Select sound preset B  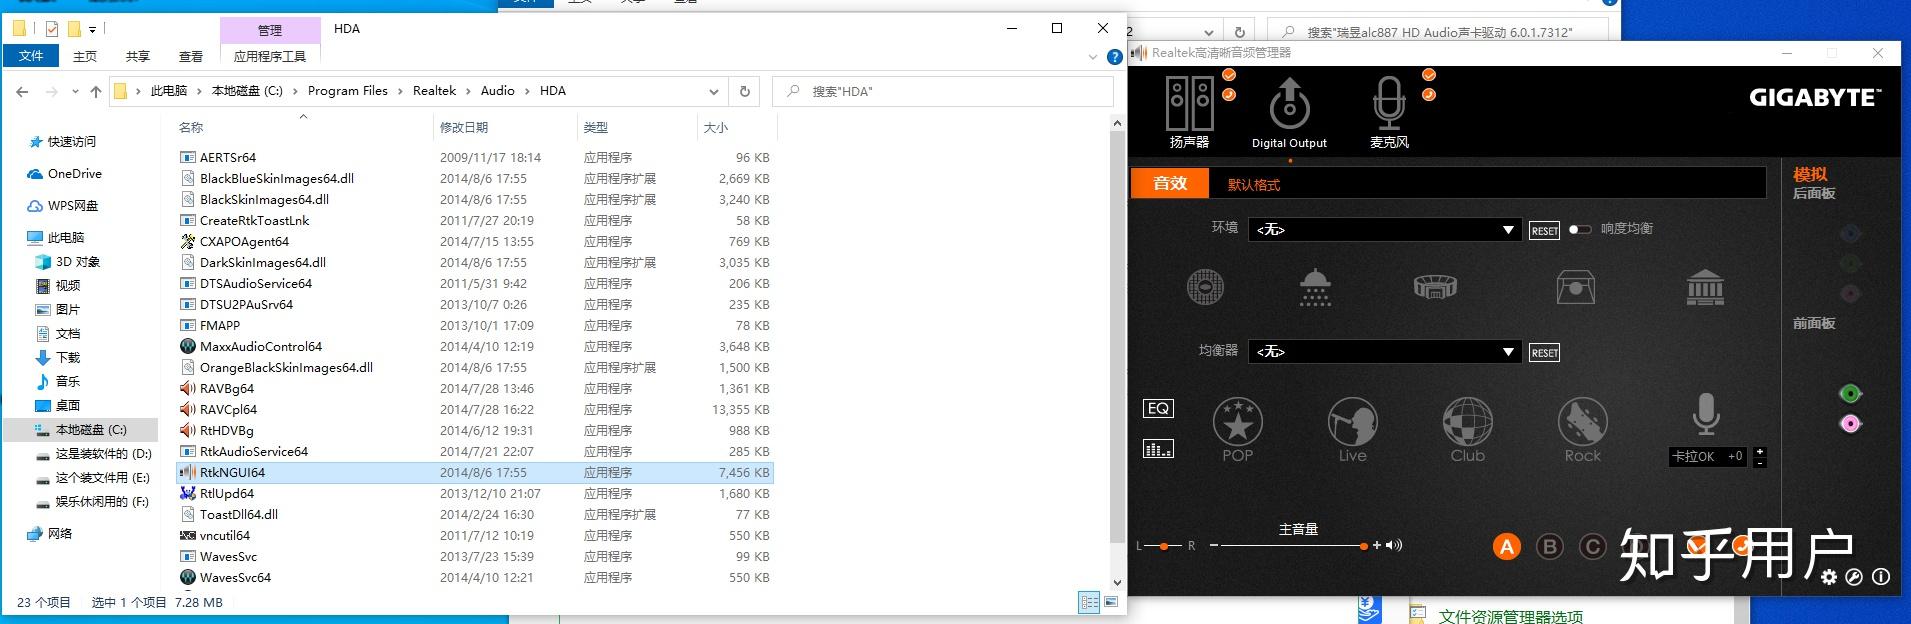click(1550, 547)
